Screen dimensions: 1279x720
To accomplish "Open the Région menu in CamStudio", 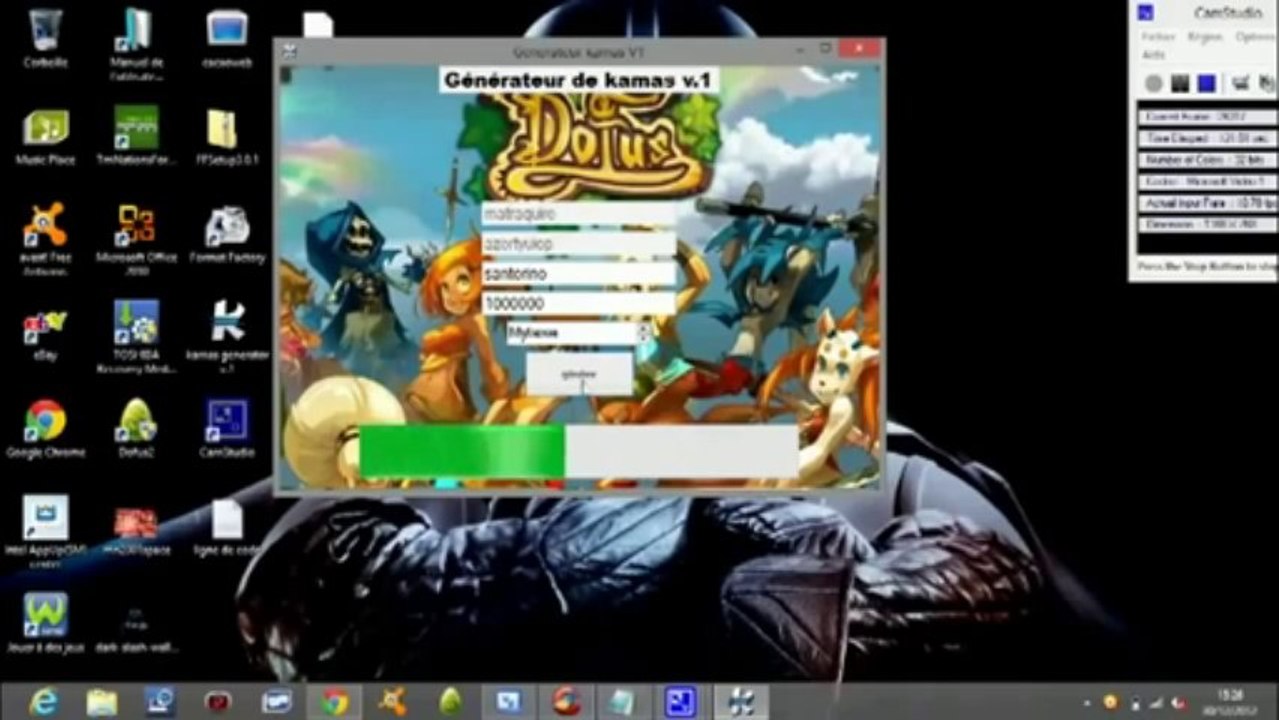I will tap(1204, 37).
